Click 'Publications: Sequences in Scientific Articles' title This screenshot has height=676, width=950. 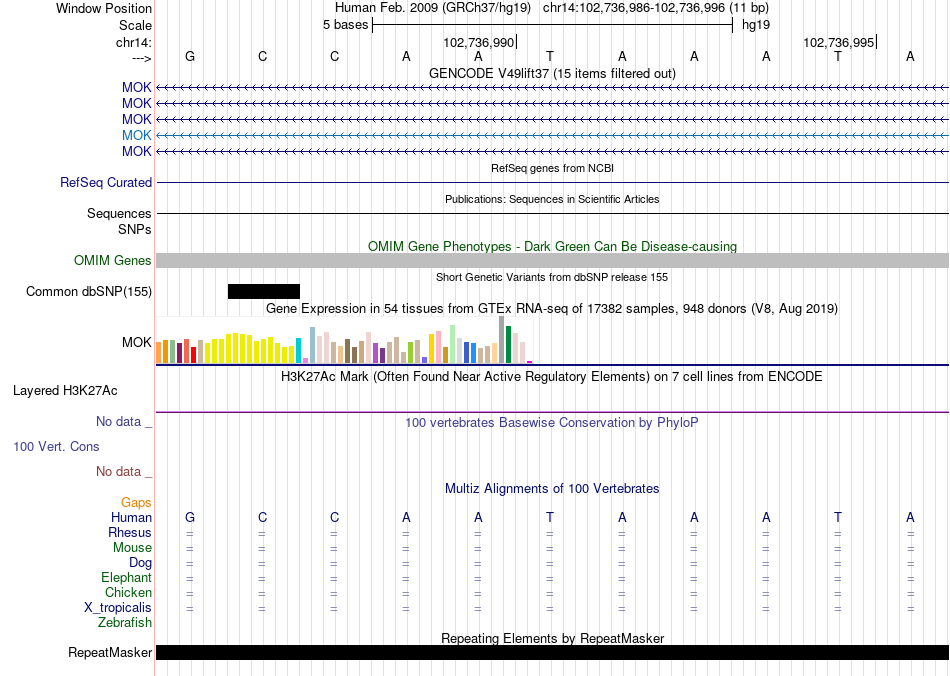(552, 199)
